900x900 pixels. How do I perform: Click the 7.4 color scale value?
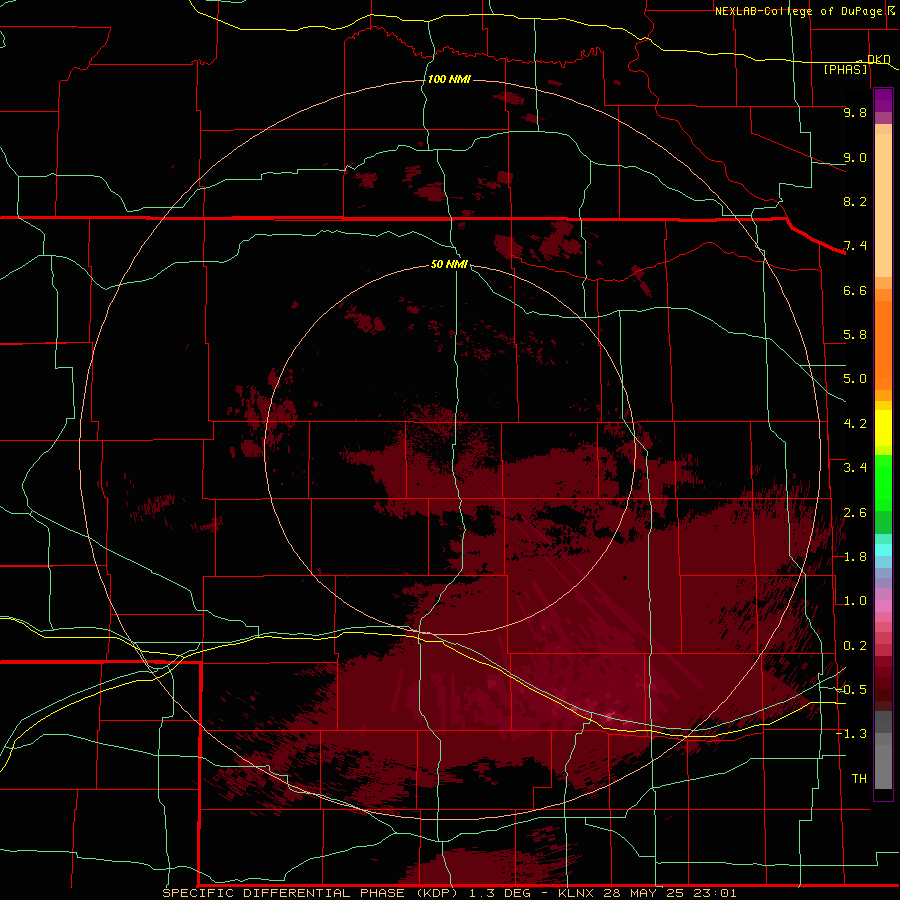click(855, 246)
